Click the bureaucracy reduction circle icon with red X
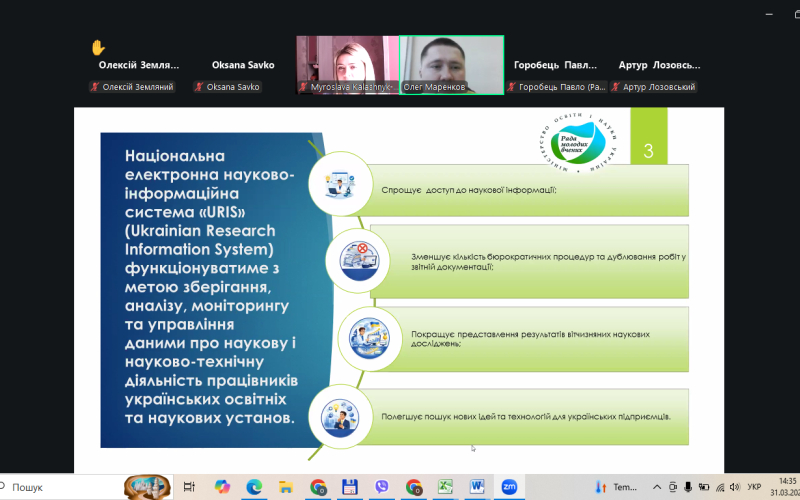 click(358, 261)
